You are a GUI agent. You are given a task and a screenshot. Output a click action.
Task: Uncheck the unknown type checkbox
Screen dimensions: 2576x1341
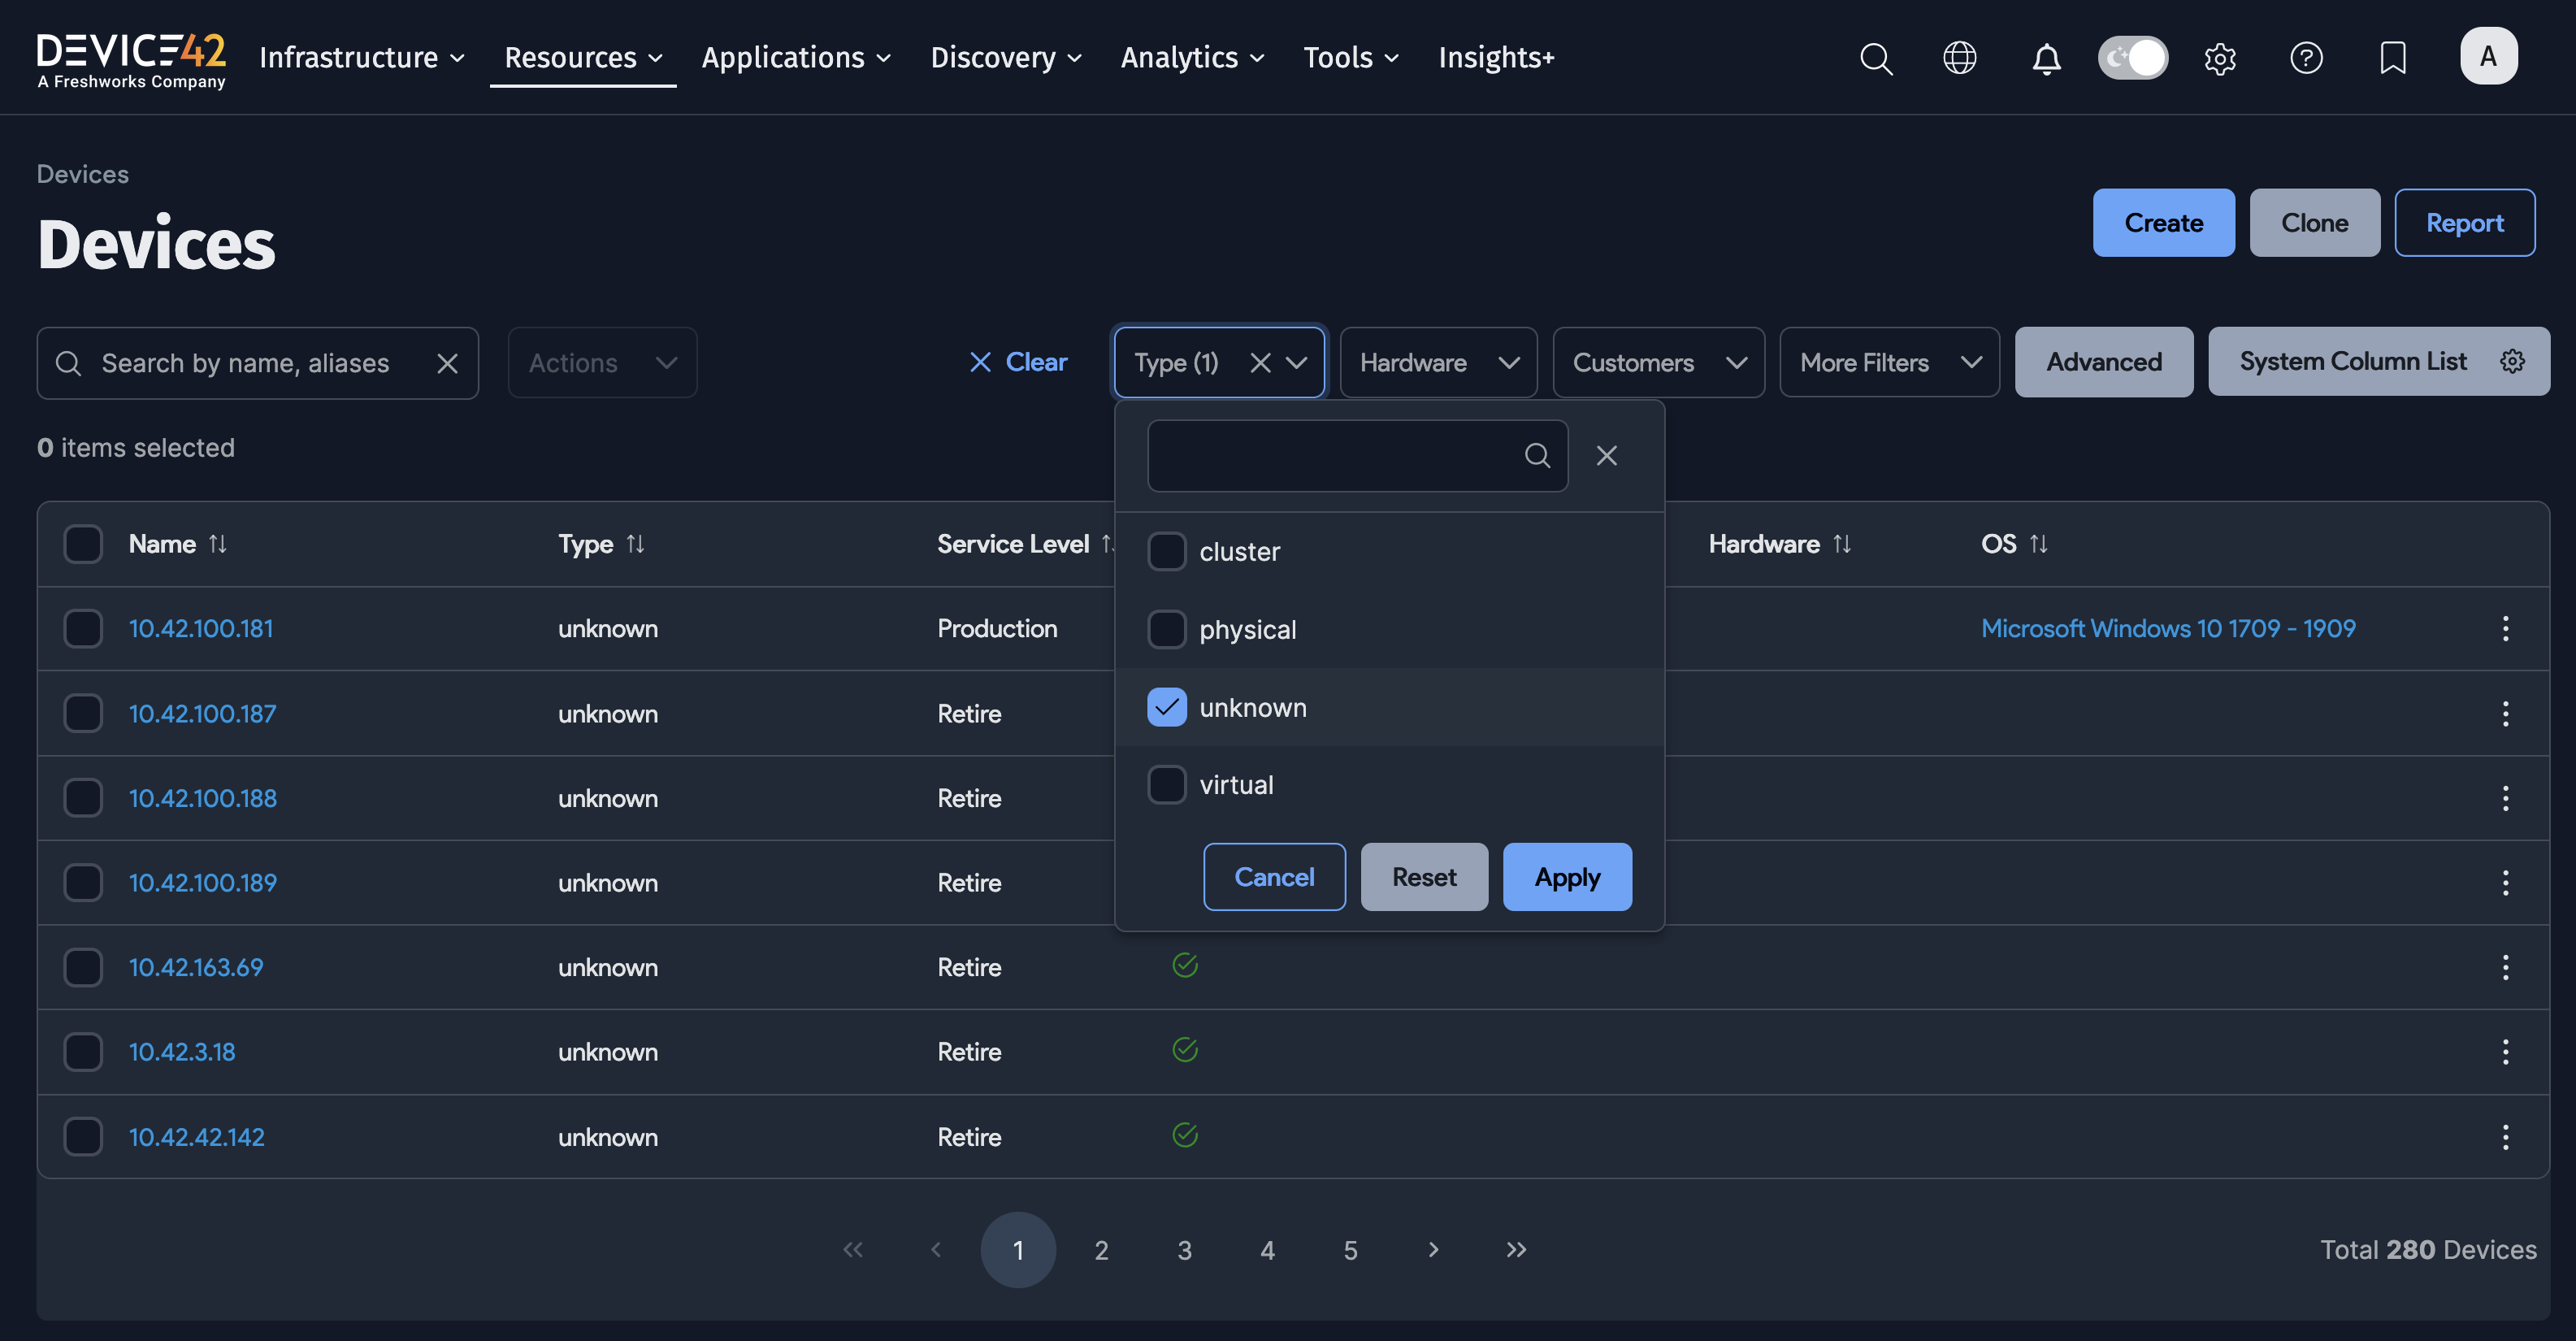pyautogui.click(x=1166, y=707)
